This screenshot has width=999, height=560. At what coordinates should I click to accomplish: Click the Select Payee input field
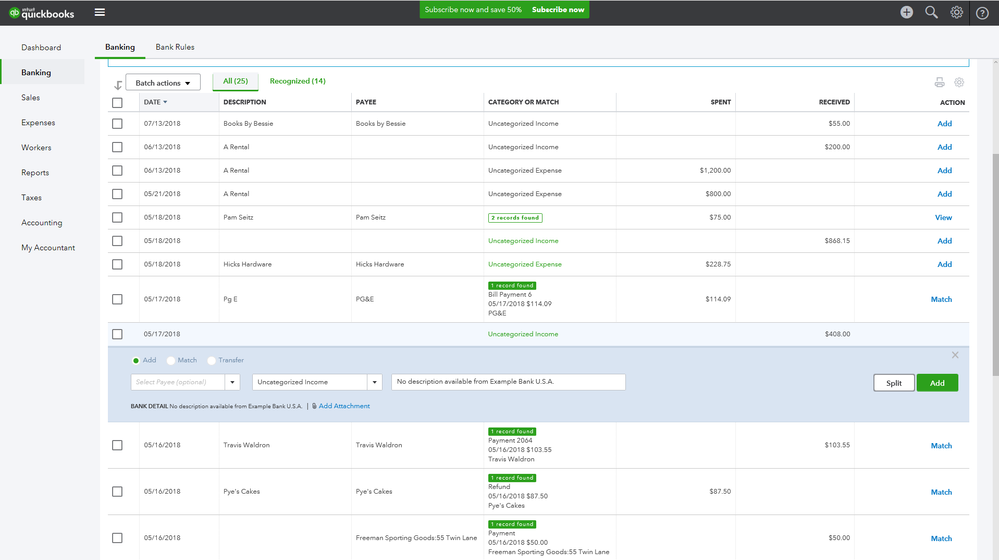[178, 382]
